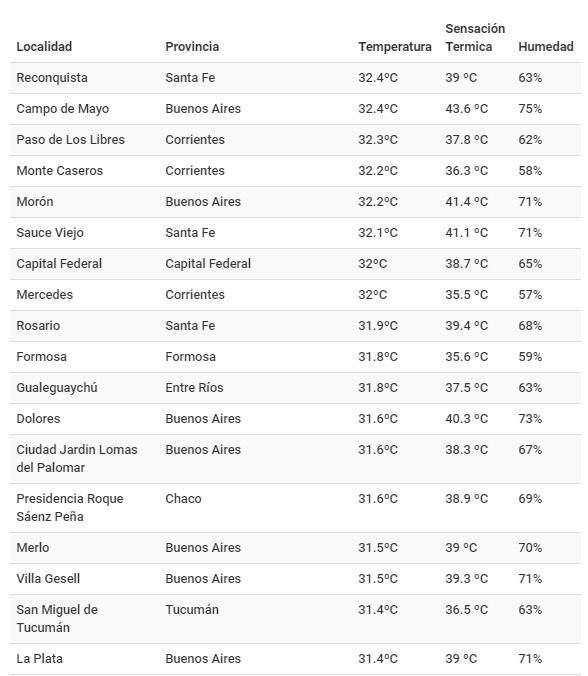Click the Villa Gesell locality cell
This screenshot has width=588, height=676.
(48, 579)
